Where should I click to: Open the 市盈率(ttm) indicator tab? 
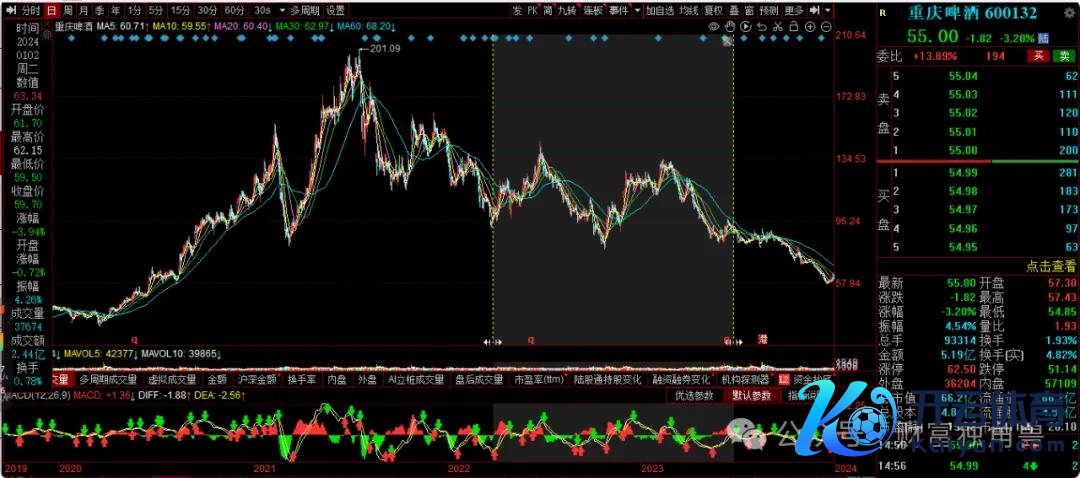click(x=538, y=380)
